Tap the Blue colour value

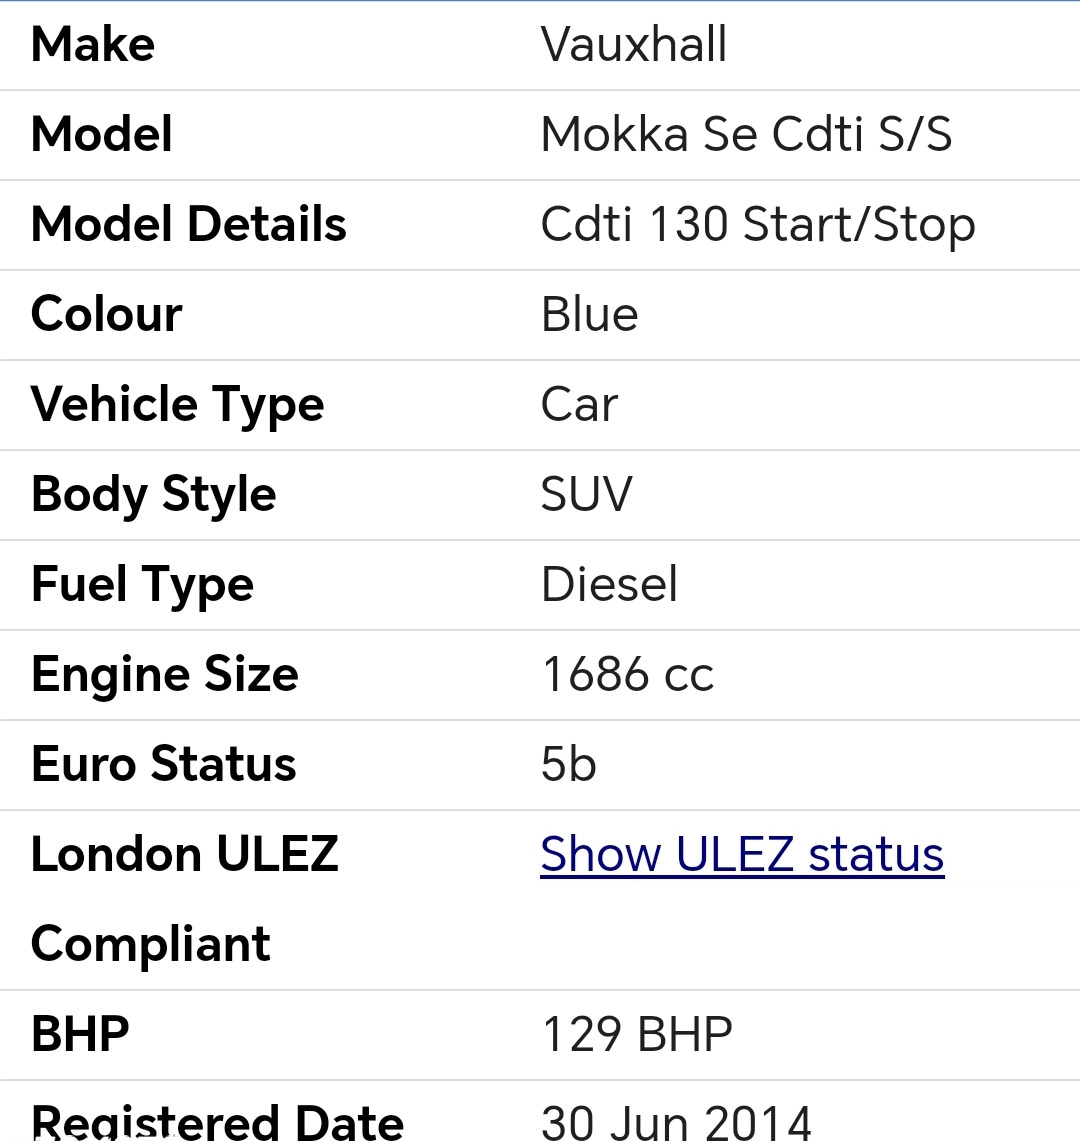[x=589, y=315]
